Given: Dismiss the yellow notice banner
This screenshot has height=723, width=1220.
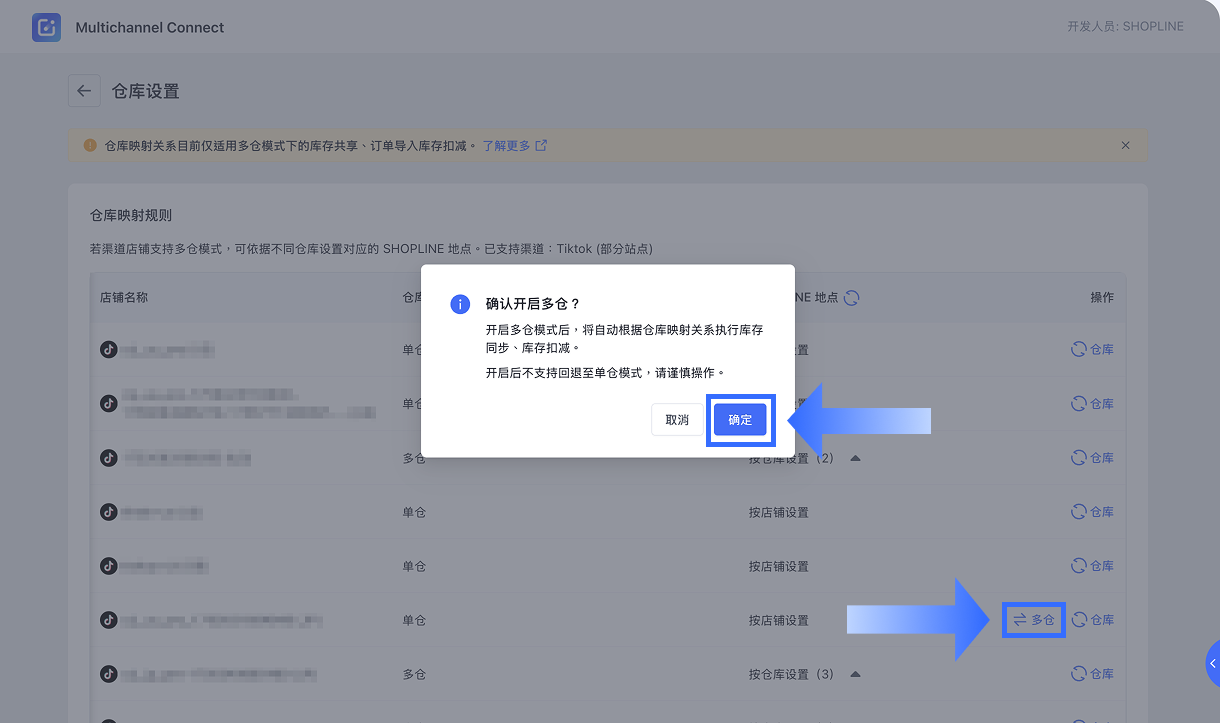Looking at the screenshot, I should (1125, 145).
